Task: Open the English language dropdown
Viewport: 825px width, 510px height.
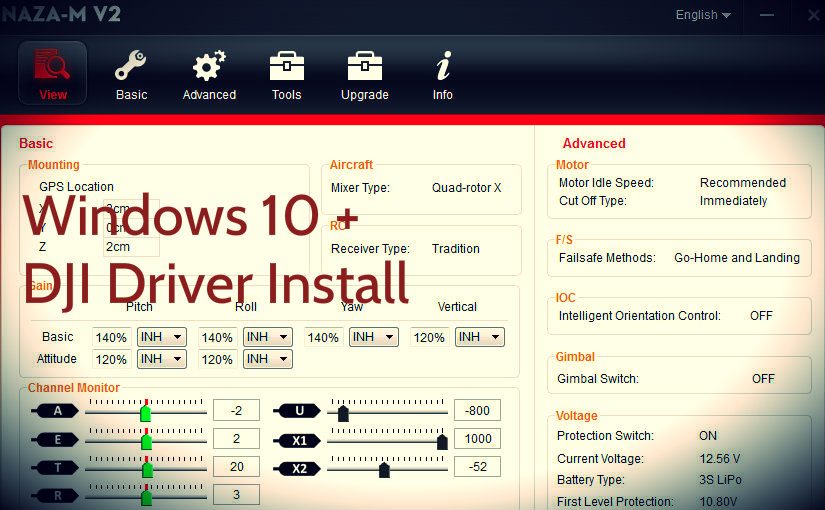Action: coord(703,15)
